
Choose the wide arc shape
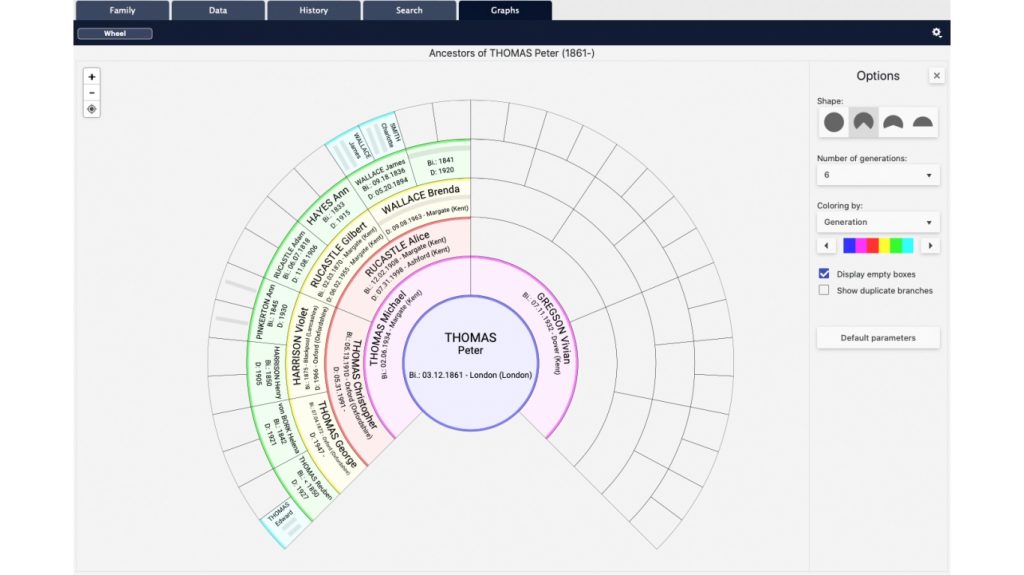(893, 122)
